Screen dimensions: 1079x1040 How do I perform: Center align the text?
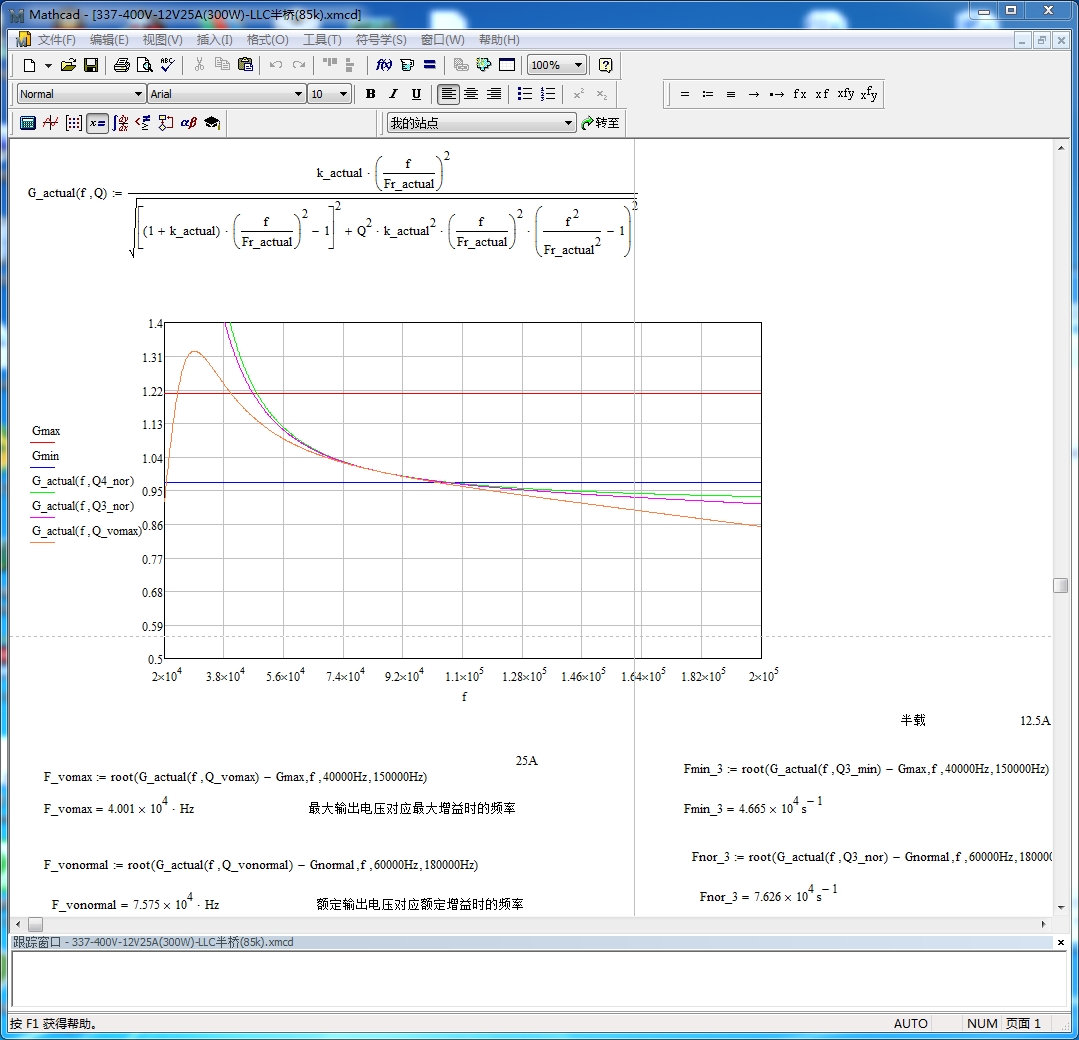click(471, 94)
